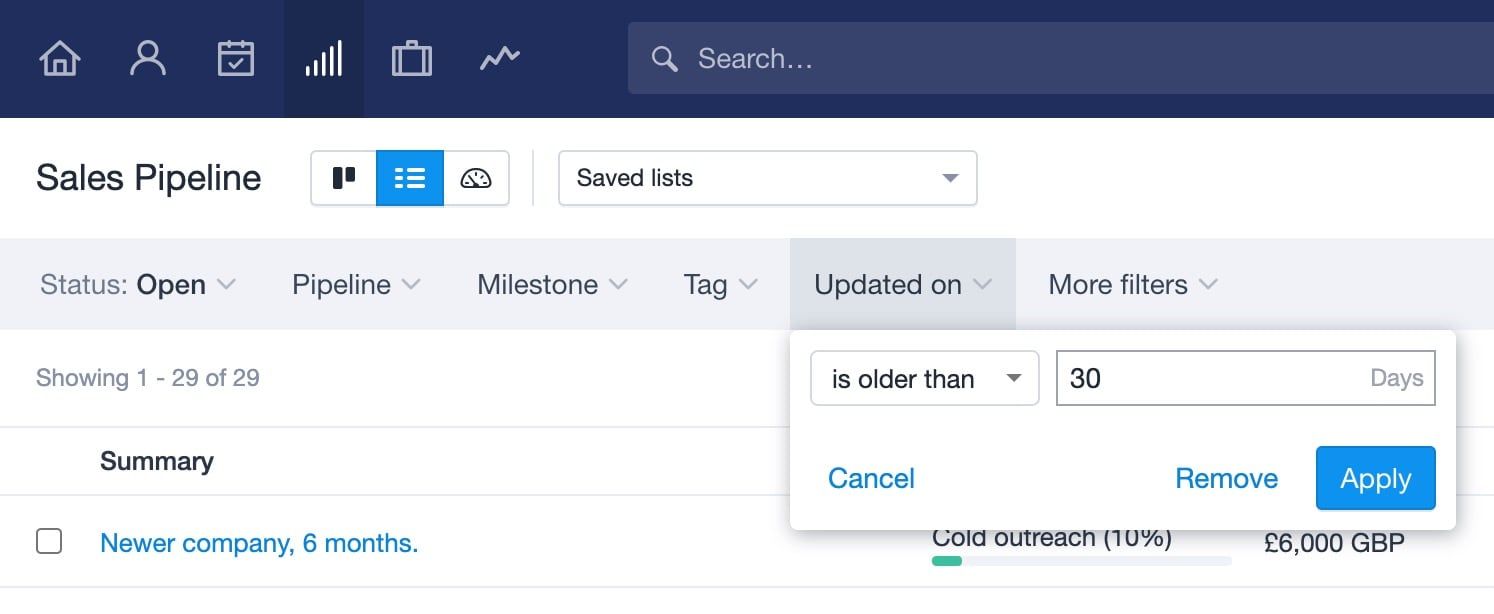The width and height of the screenshot is (1494, 614).
Task: Expand the Status: Open filter
Action: (138, 285)
